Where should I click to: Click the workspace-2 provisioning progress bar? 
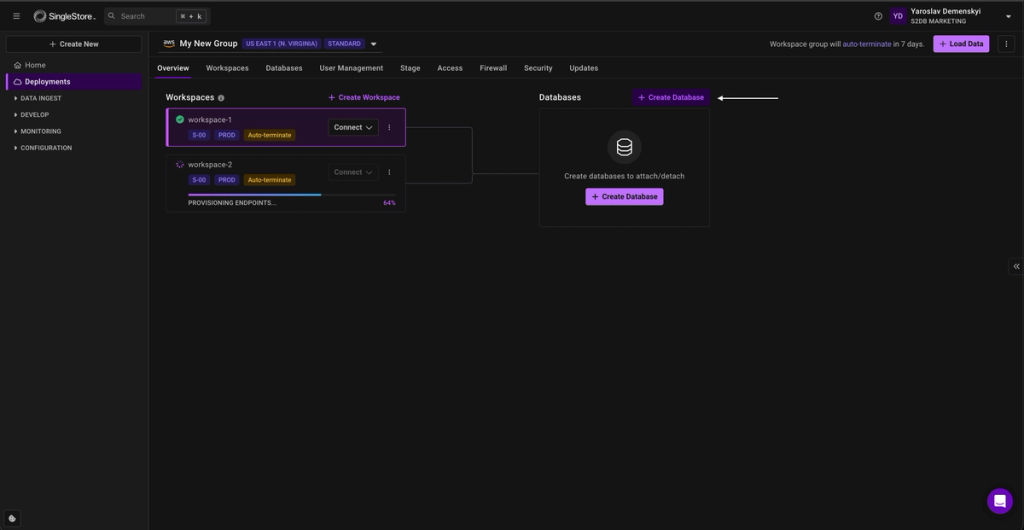pos(291,195)
